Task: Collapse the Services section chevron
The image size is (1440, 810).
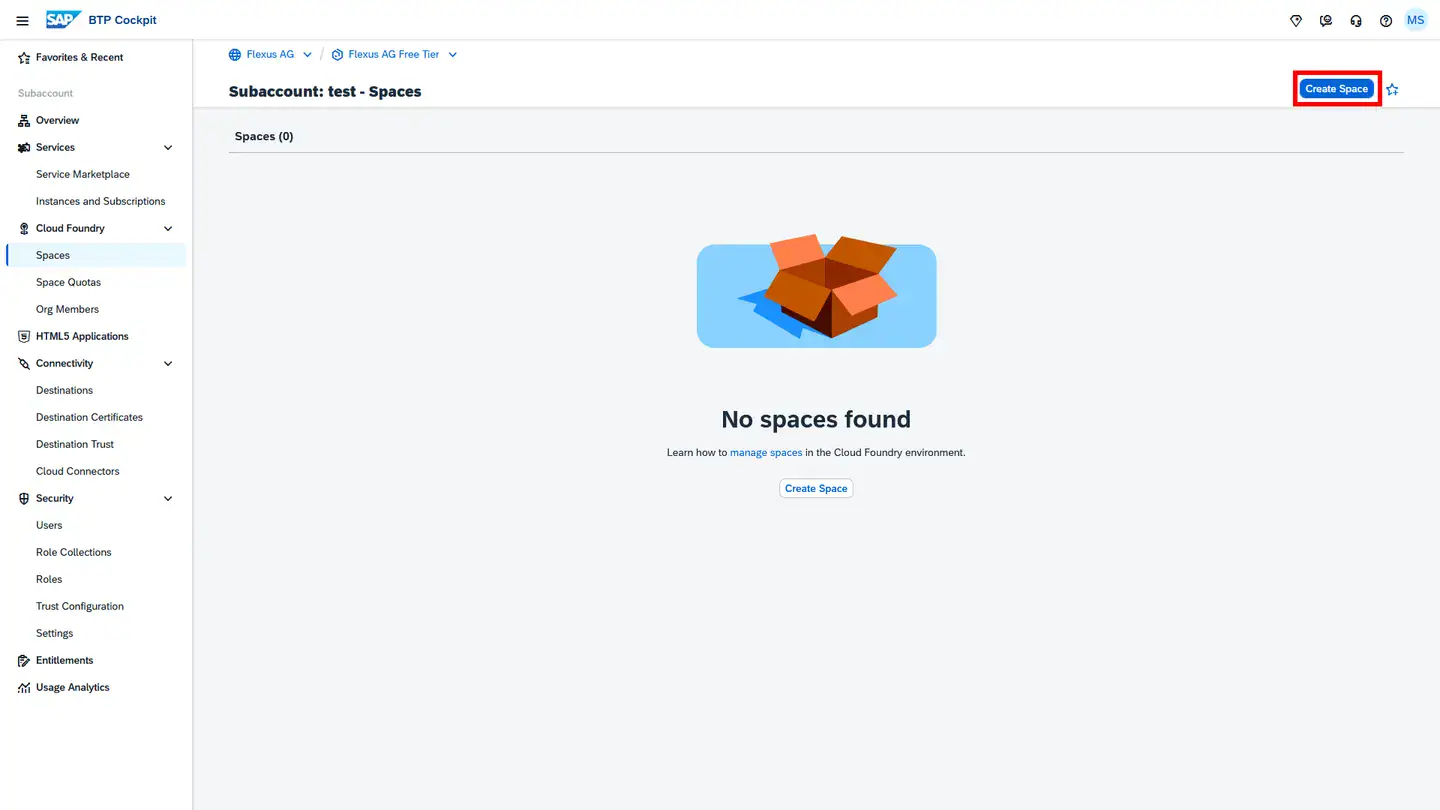Action: pyautogui.click(x=168, y=147)
